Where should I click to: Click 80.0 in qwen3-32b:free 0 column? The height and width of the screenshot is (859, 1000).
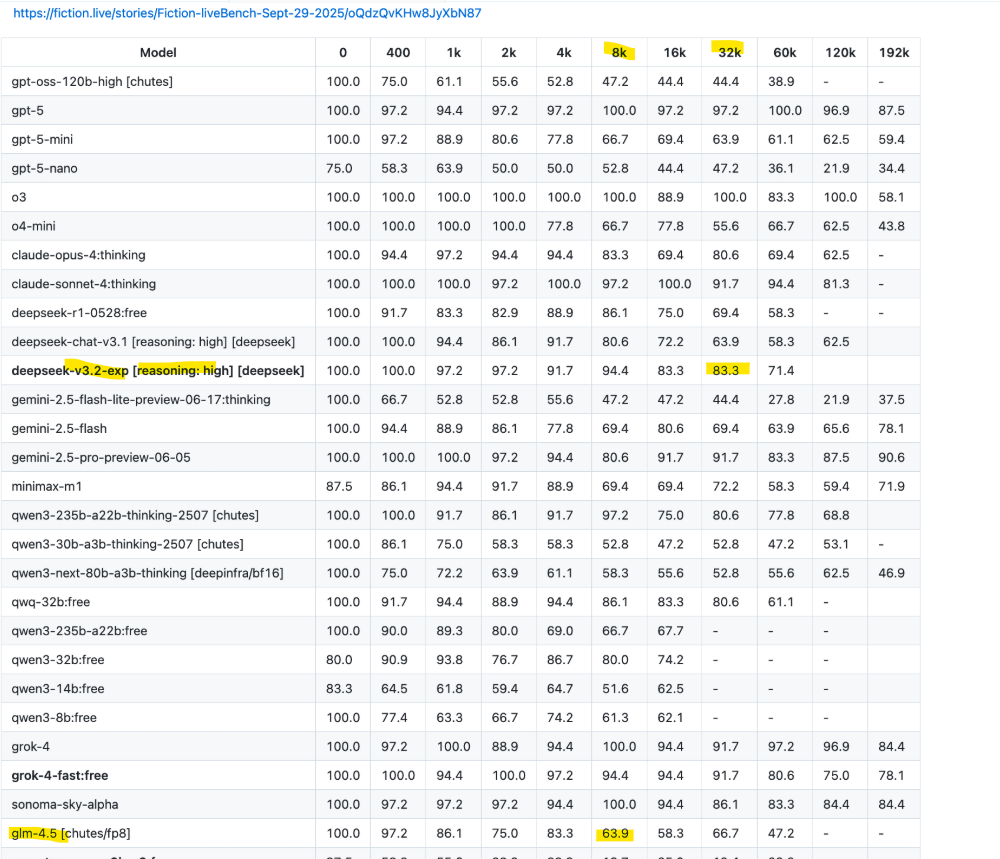coord(339,660)
